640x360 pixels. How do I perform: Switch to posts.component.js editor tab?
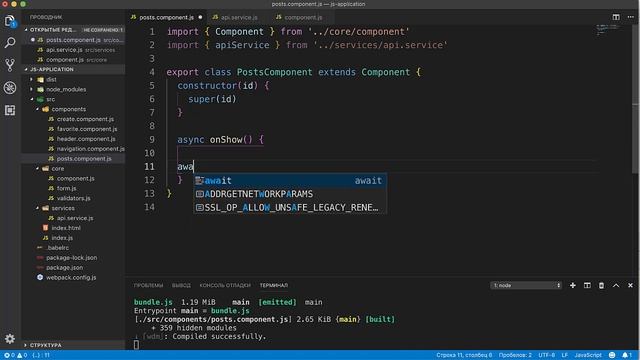[x=166, y=17]
